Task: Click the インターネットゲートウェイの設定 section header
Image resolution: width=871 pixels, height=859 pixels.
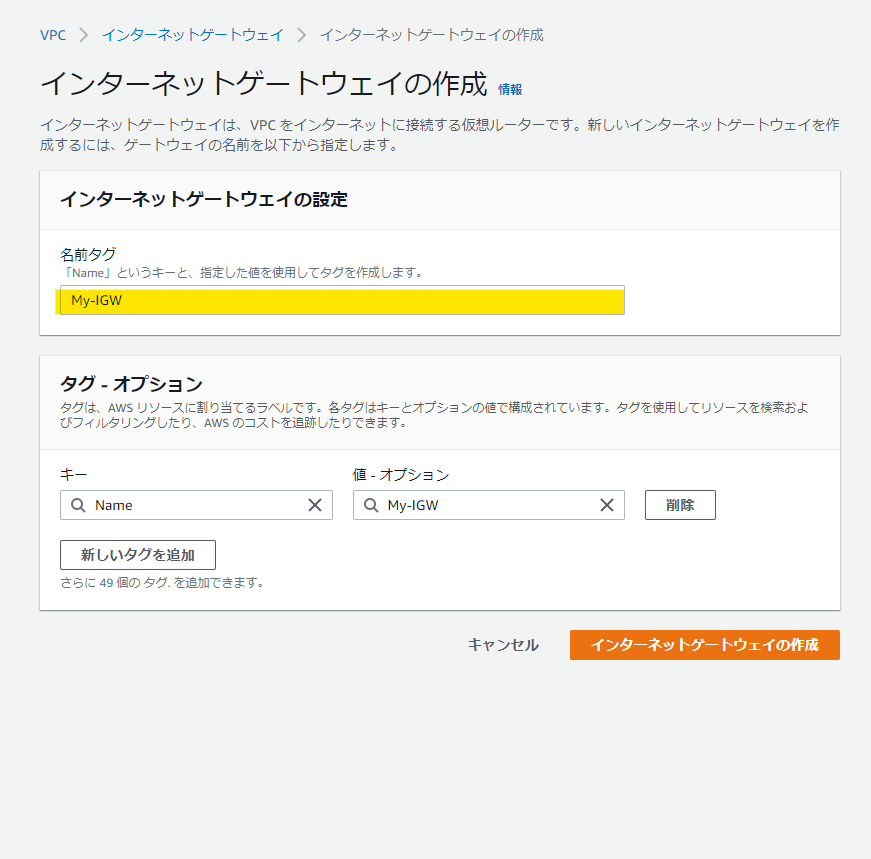Action: click(x=202, y=200)
